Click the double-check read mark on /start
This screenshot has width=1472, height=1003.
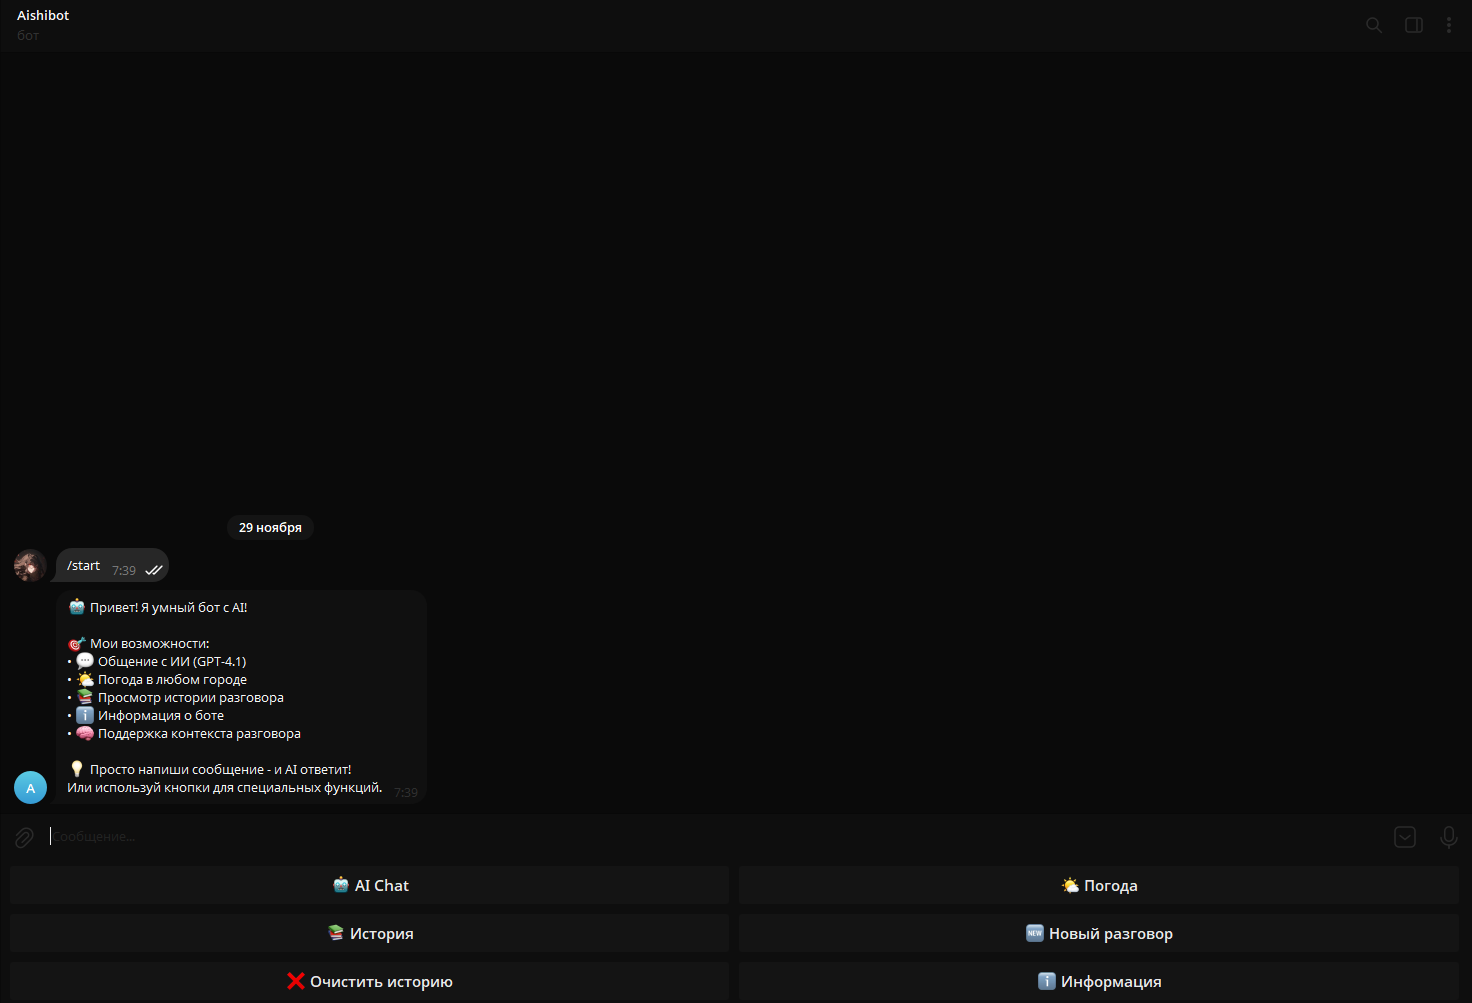(x=154, y=570)
